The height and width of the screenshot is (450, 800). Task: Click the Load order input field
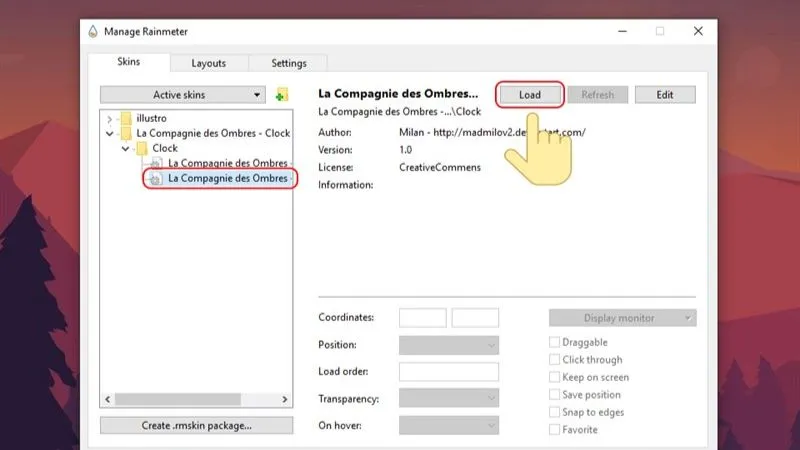click(449, 371)
